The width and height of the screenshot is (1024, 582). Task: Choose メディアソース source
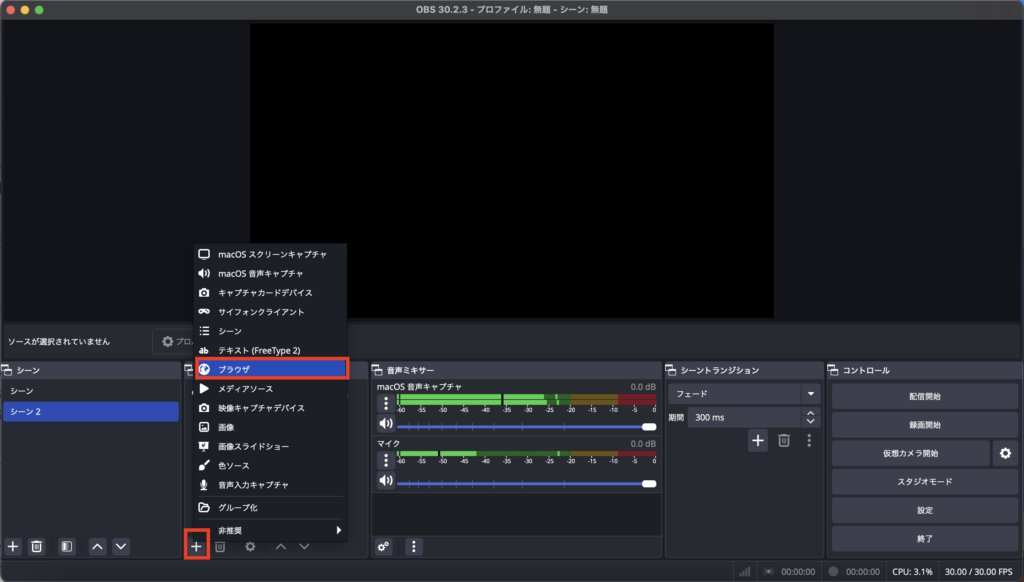(270, 389)
